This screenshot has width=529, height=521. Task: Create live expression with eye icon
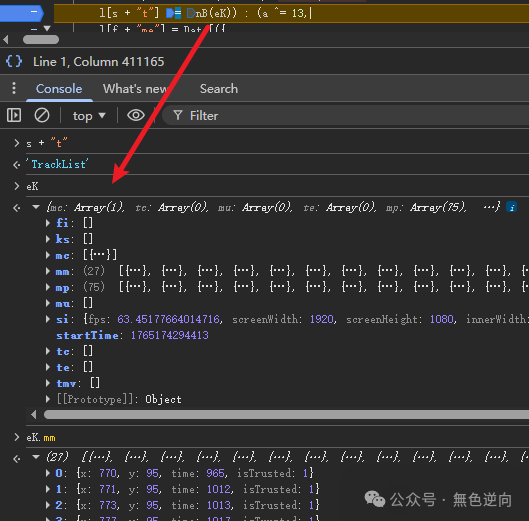pyautogui.click(x=136, y=115)
